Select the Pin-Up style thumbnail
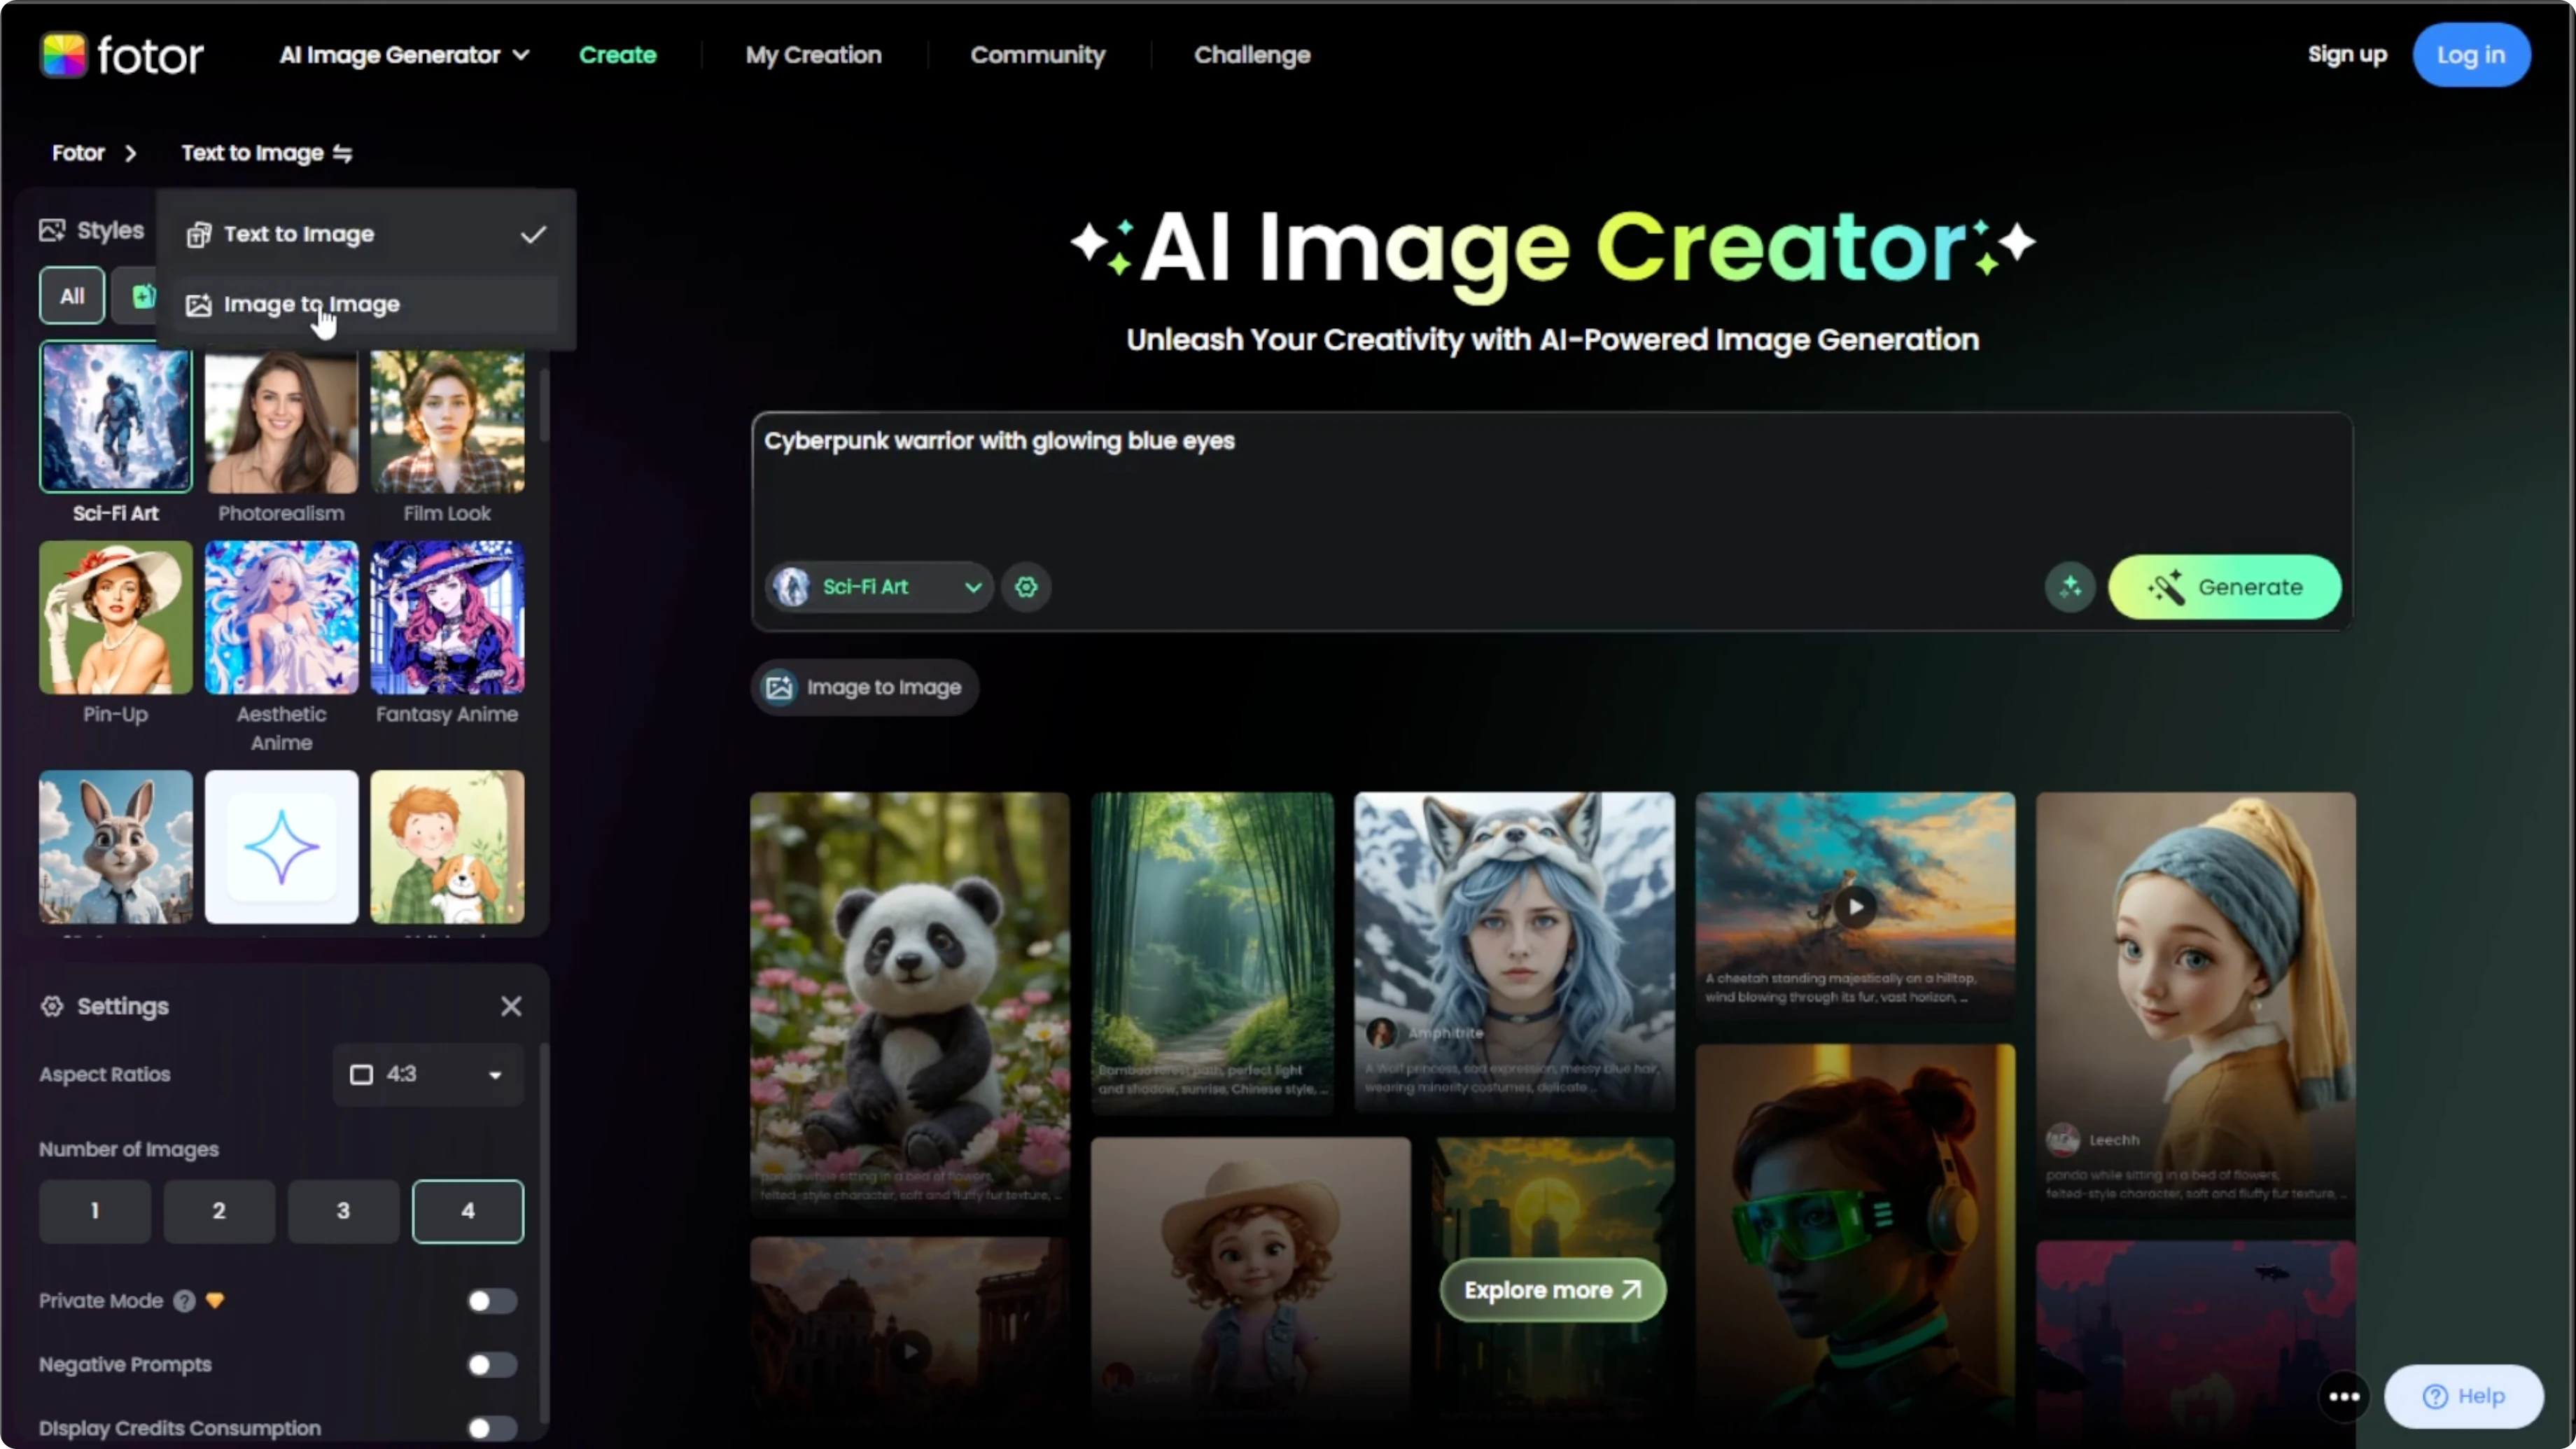 (x=116, y=617)
